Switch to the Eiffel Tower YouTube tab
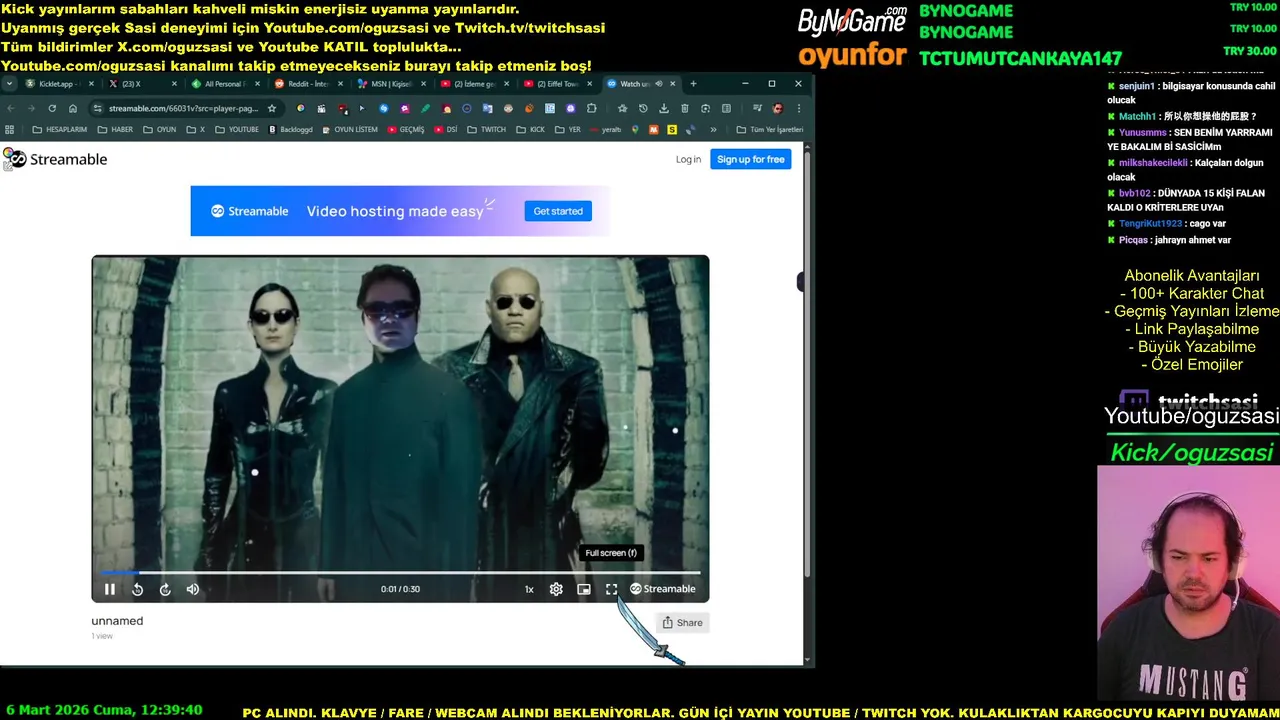The height and width of the screenshot is (720, 1280). click(557, 84)
